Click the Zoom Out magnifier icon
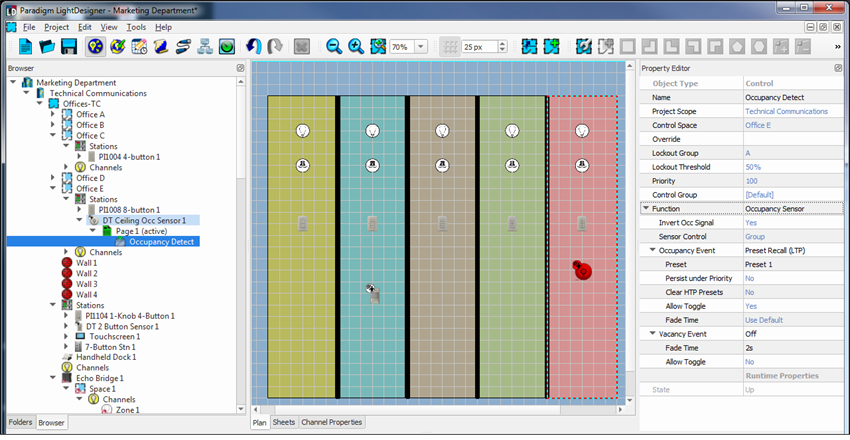 tap(333, 47)
